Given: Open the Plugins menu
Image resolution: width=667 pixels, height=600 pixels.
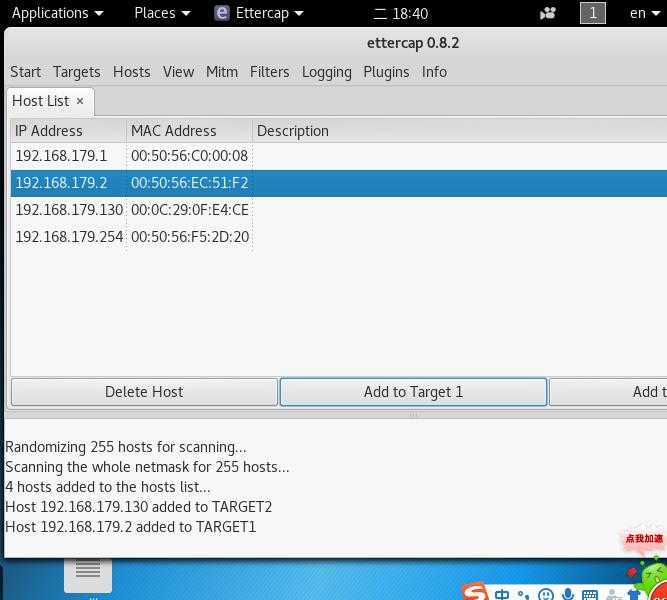Looking at the screenshot, I should pos(386,72).
